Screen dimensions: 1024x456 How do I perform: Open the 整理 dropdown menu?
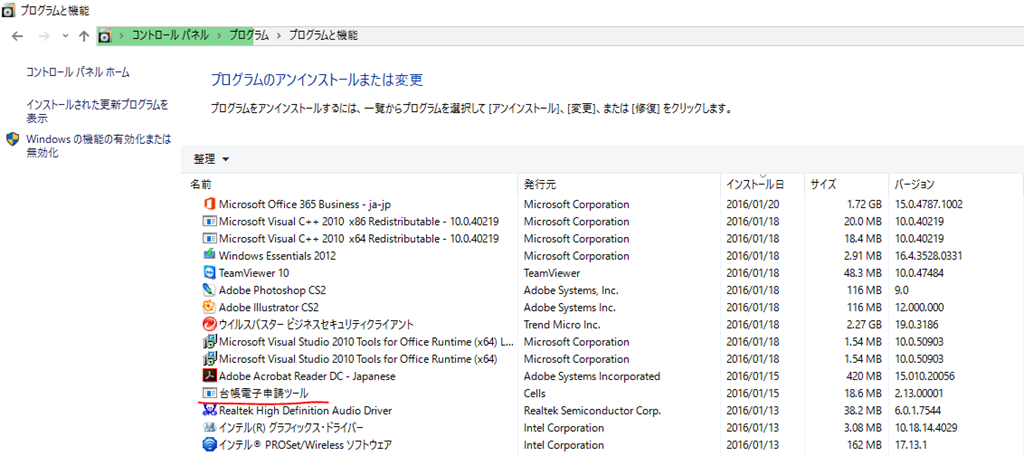pyautogui.click(x=212, y=159)
